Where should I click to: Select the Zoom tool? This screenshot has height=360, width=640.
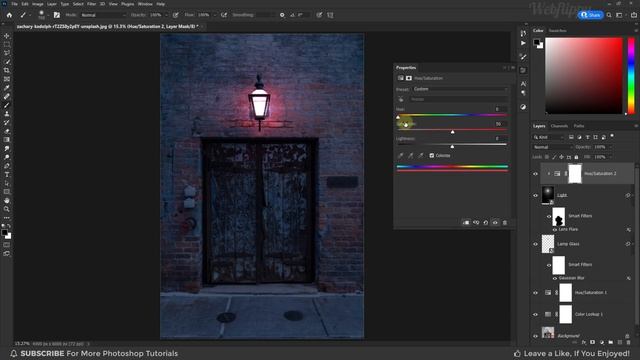(7, 209)
